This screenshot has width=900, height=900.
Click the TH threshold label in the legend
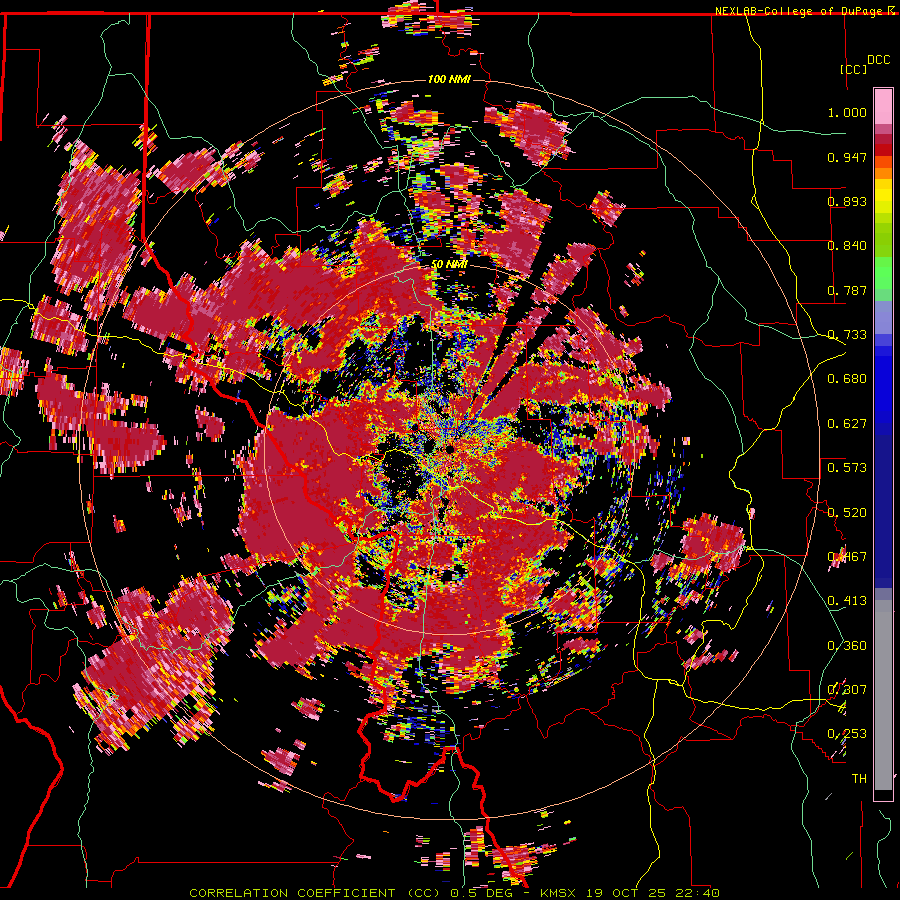[x=859, y=779]
